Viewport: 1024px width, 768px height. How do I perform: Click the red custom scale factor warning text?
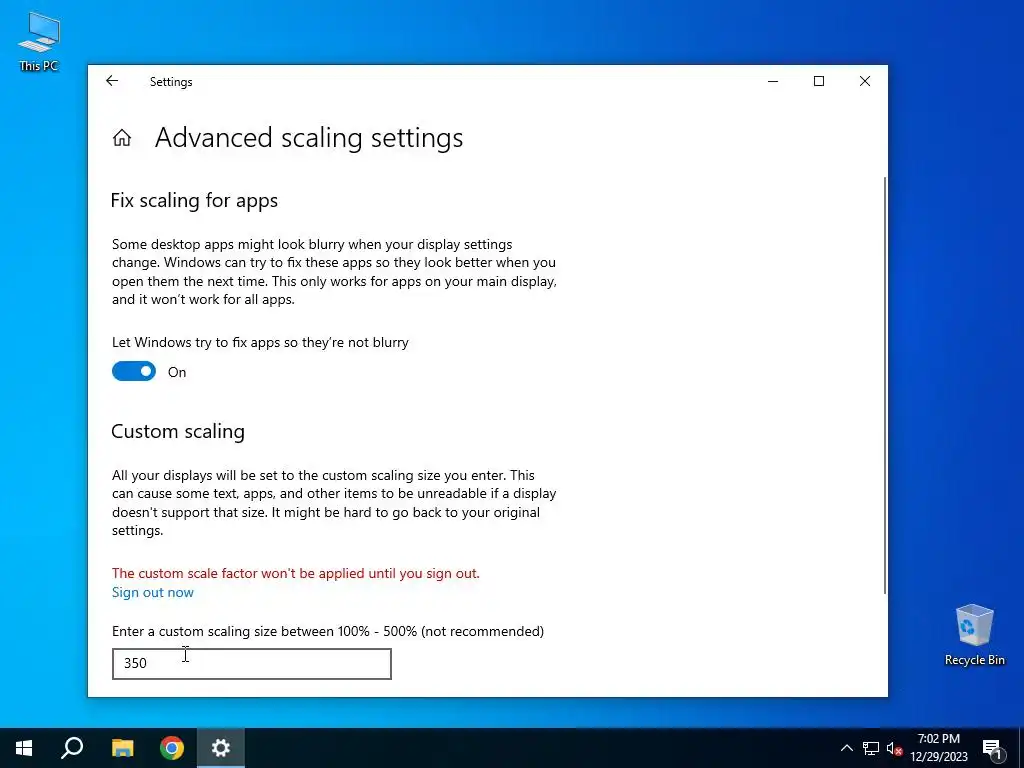click(x=296, y=573)
